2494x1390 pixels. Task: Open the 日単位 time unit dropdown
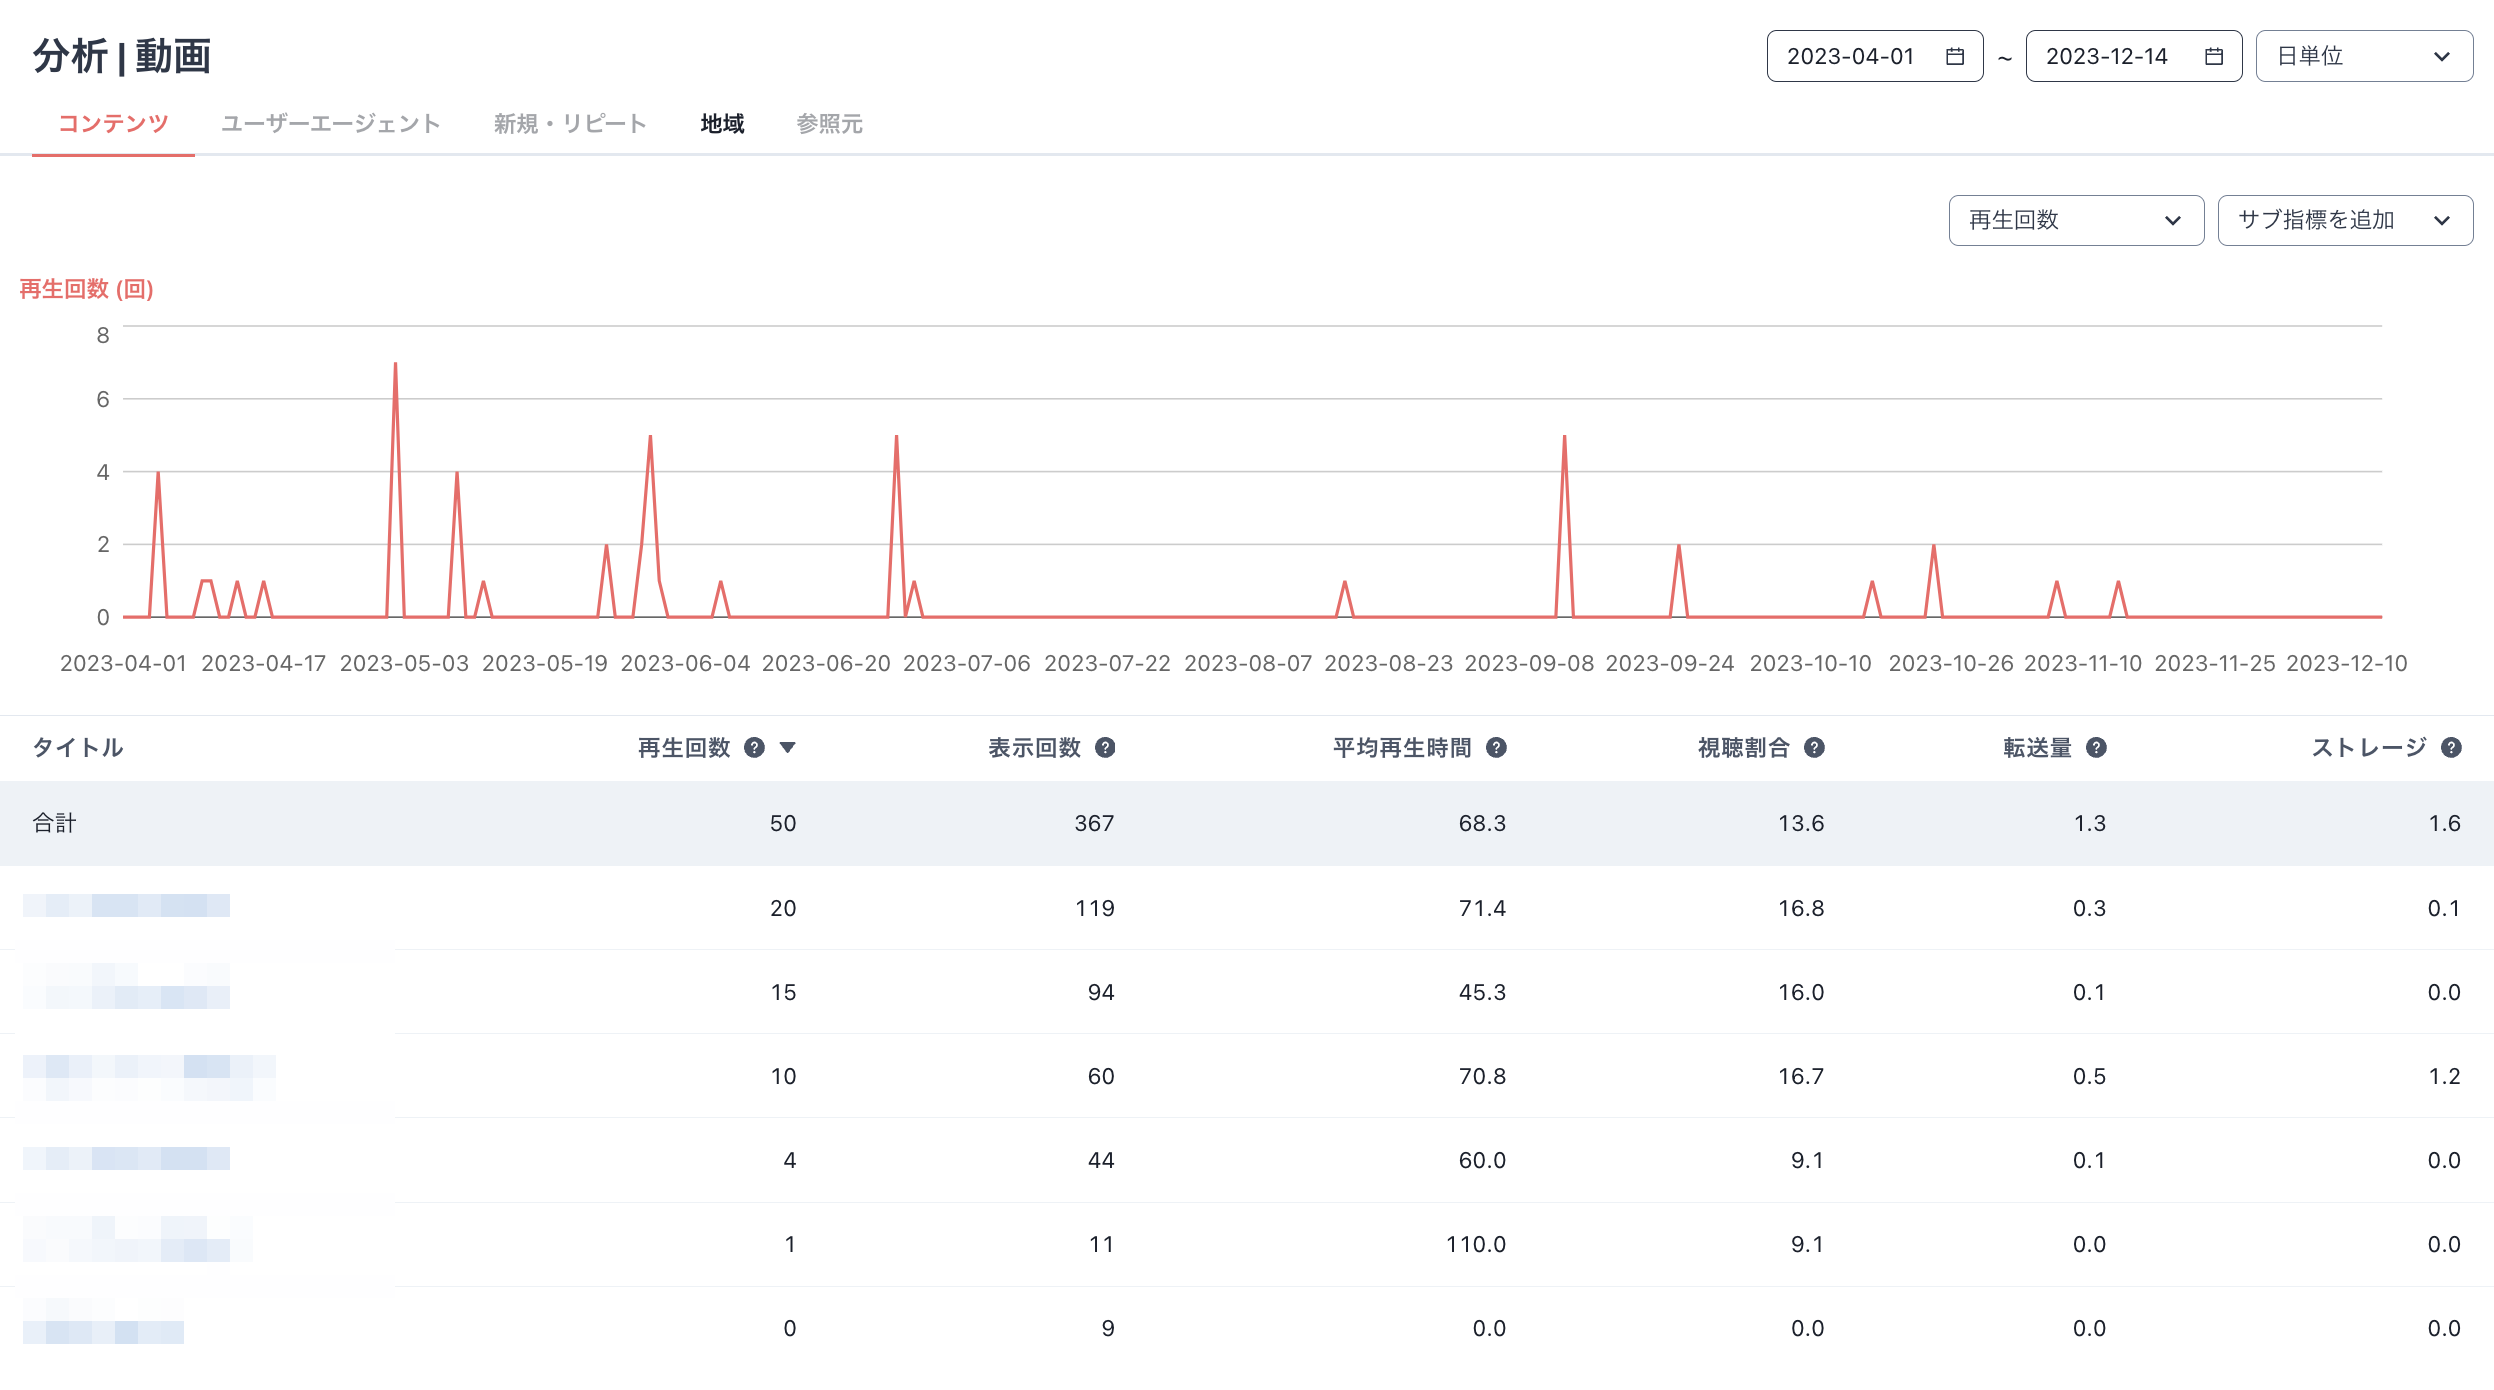click(2363, 57)
